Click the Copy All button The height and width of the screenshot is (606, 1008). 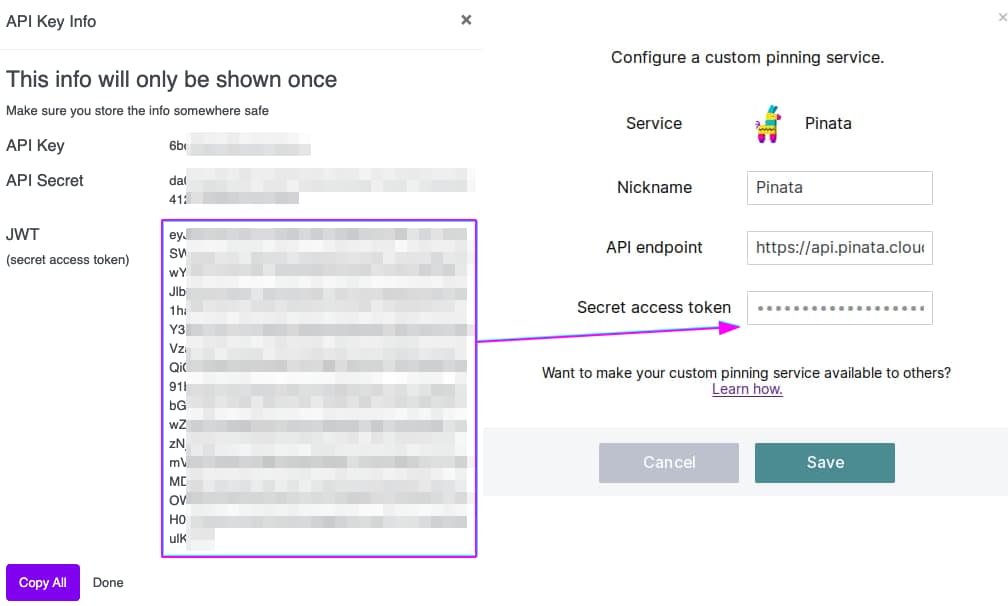coord(42,582)
